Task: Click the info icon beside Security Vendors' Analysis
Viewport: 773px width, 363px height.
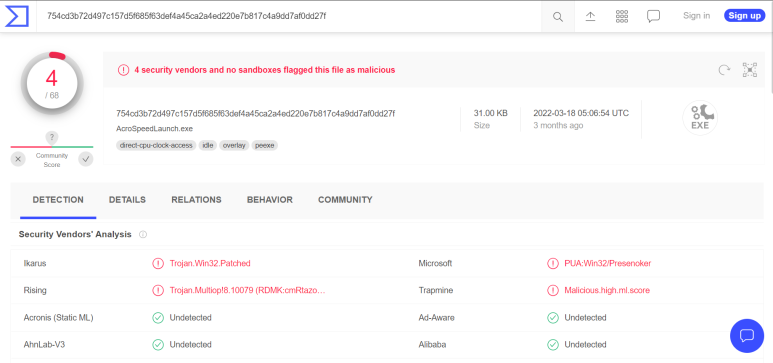Action: pos(143,234)
